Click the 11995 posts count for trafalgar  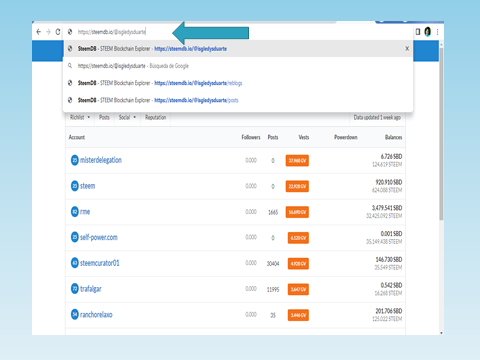point(273,289)
